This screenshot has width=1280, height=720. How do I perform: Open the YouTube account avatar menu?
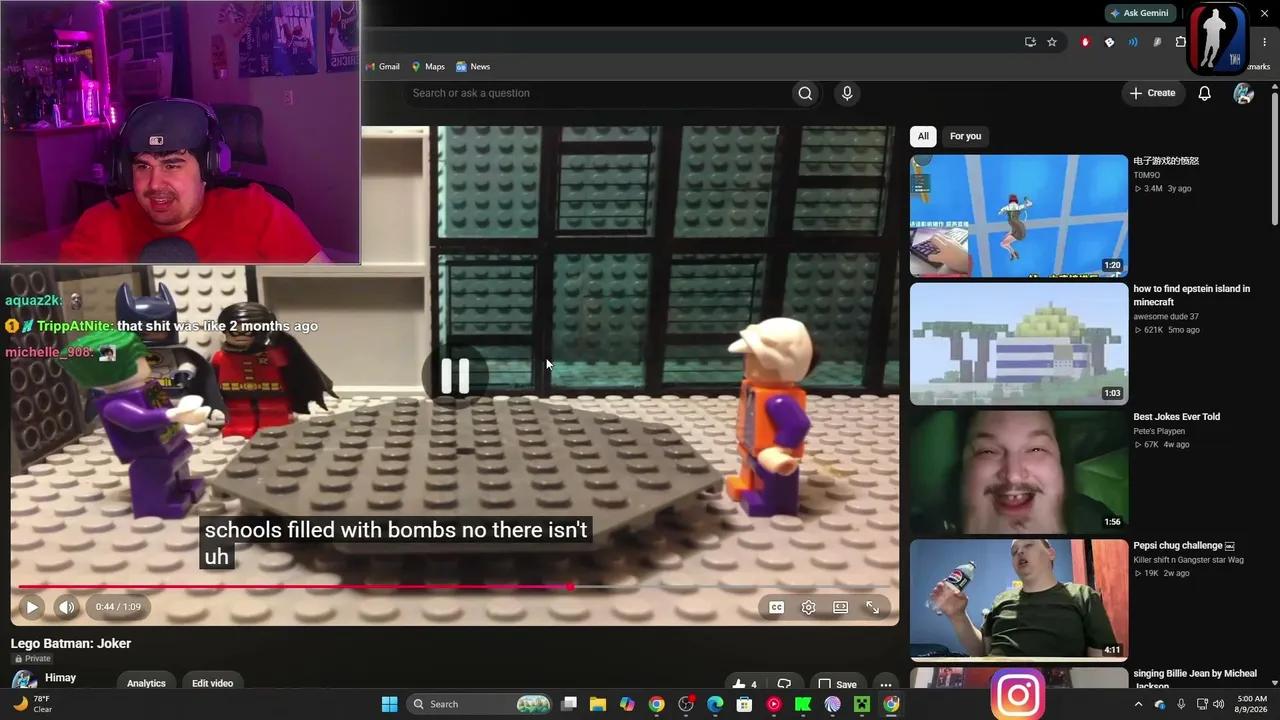tap(1243, 93)
